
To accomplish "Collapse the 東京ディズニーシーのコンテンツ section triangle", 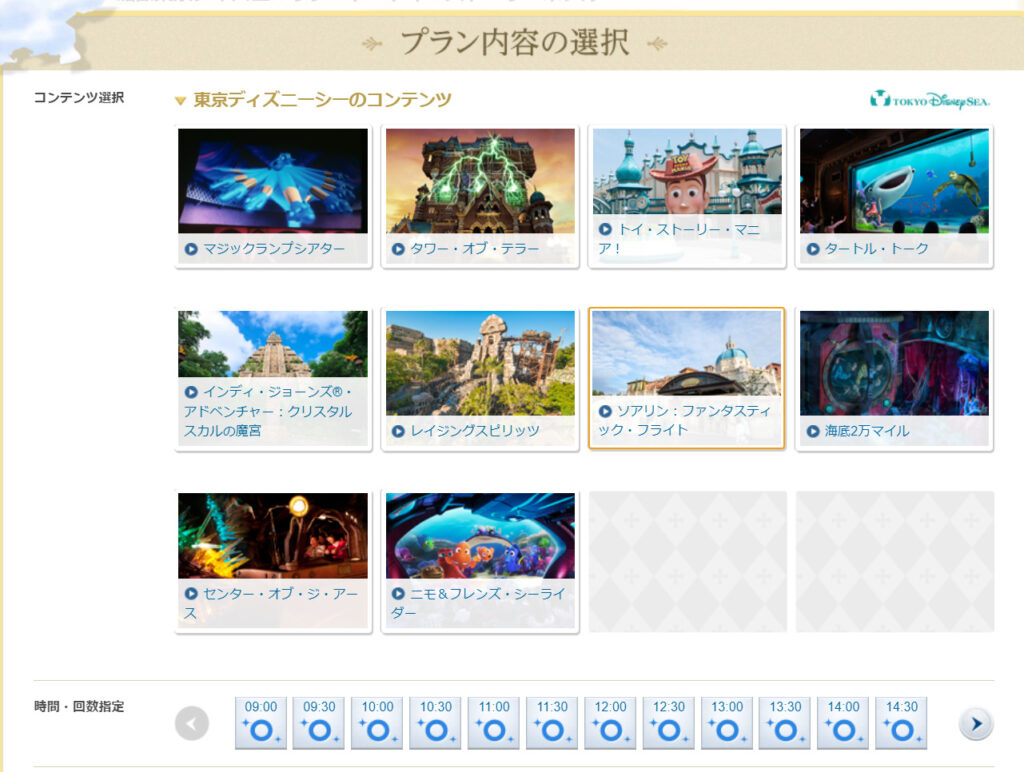I will 180,101.
